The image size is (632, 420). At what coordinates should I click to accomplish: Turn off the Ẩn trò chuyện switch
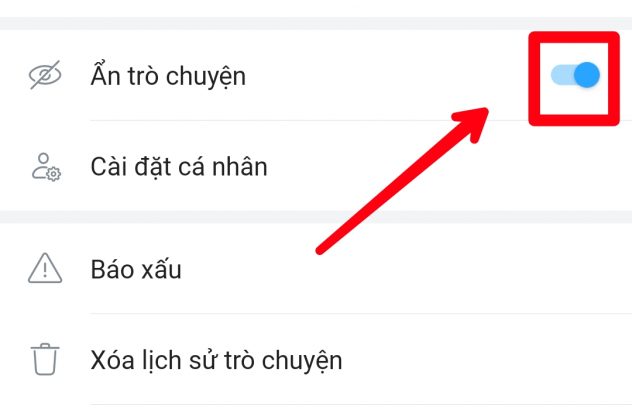tap(575, 75)
